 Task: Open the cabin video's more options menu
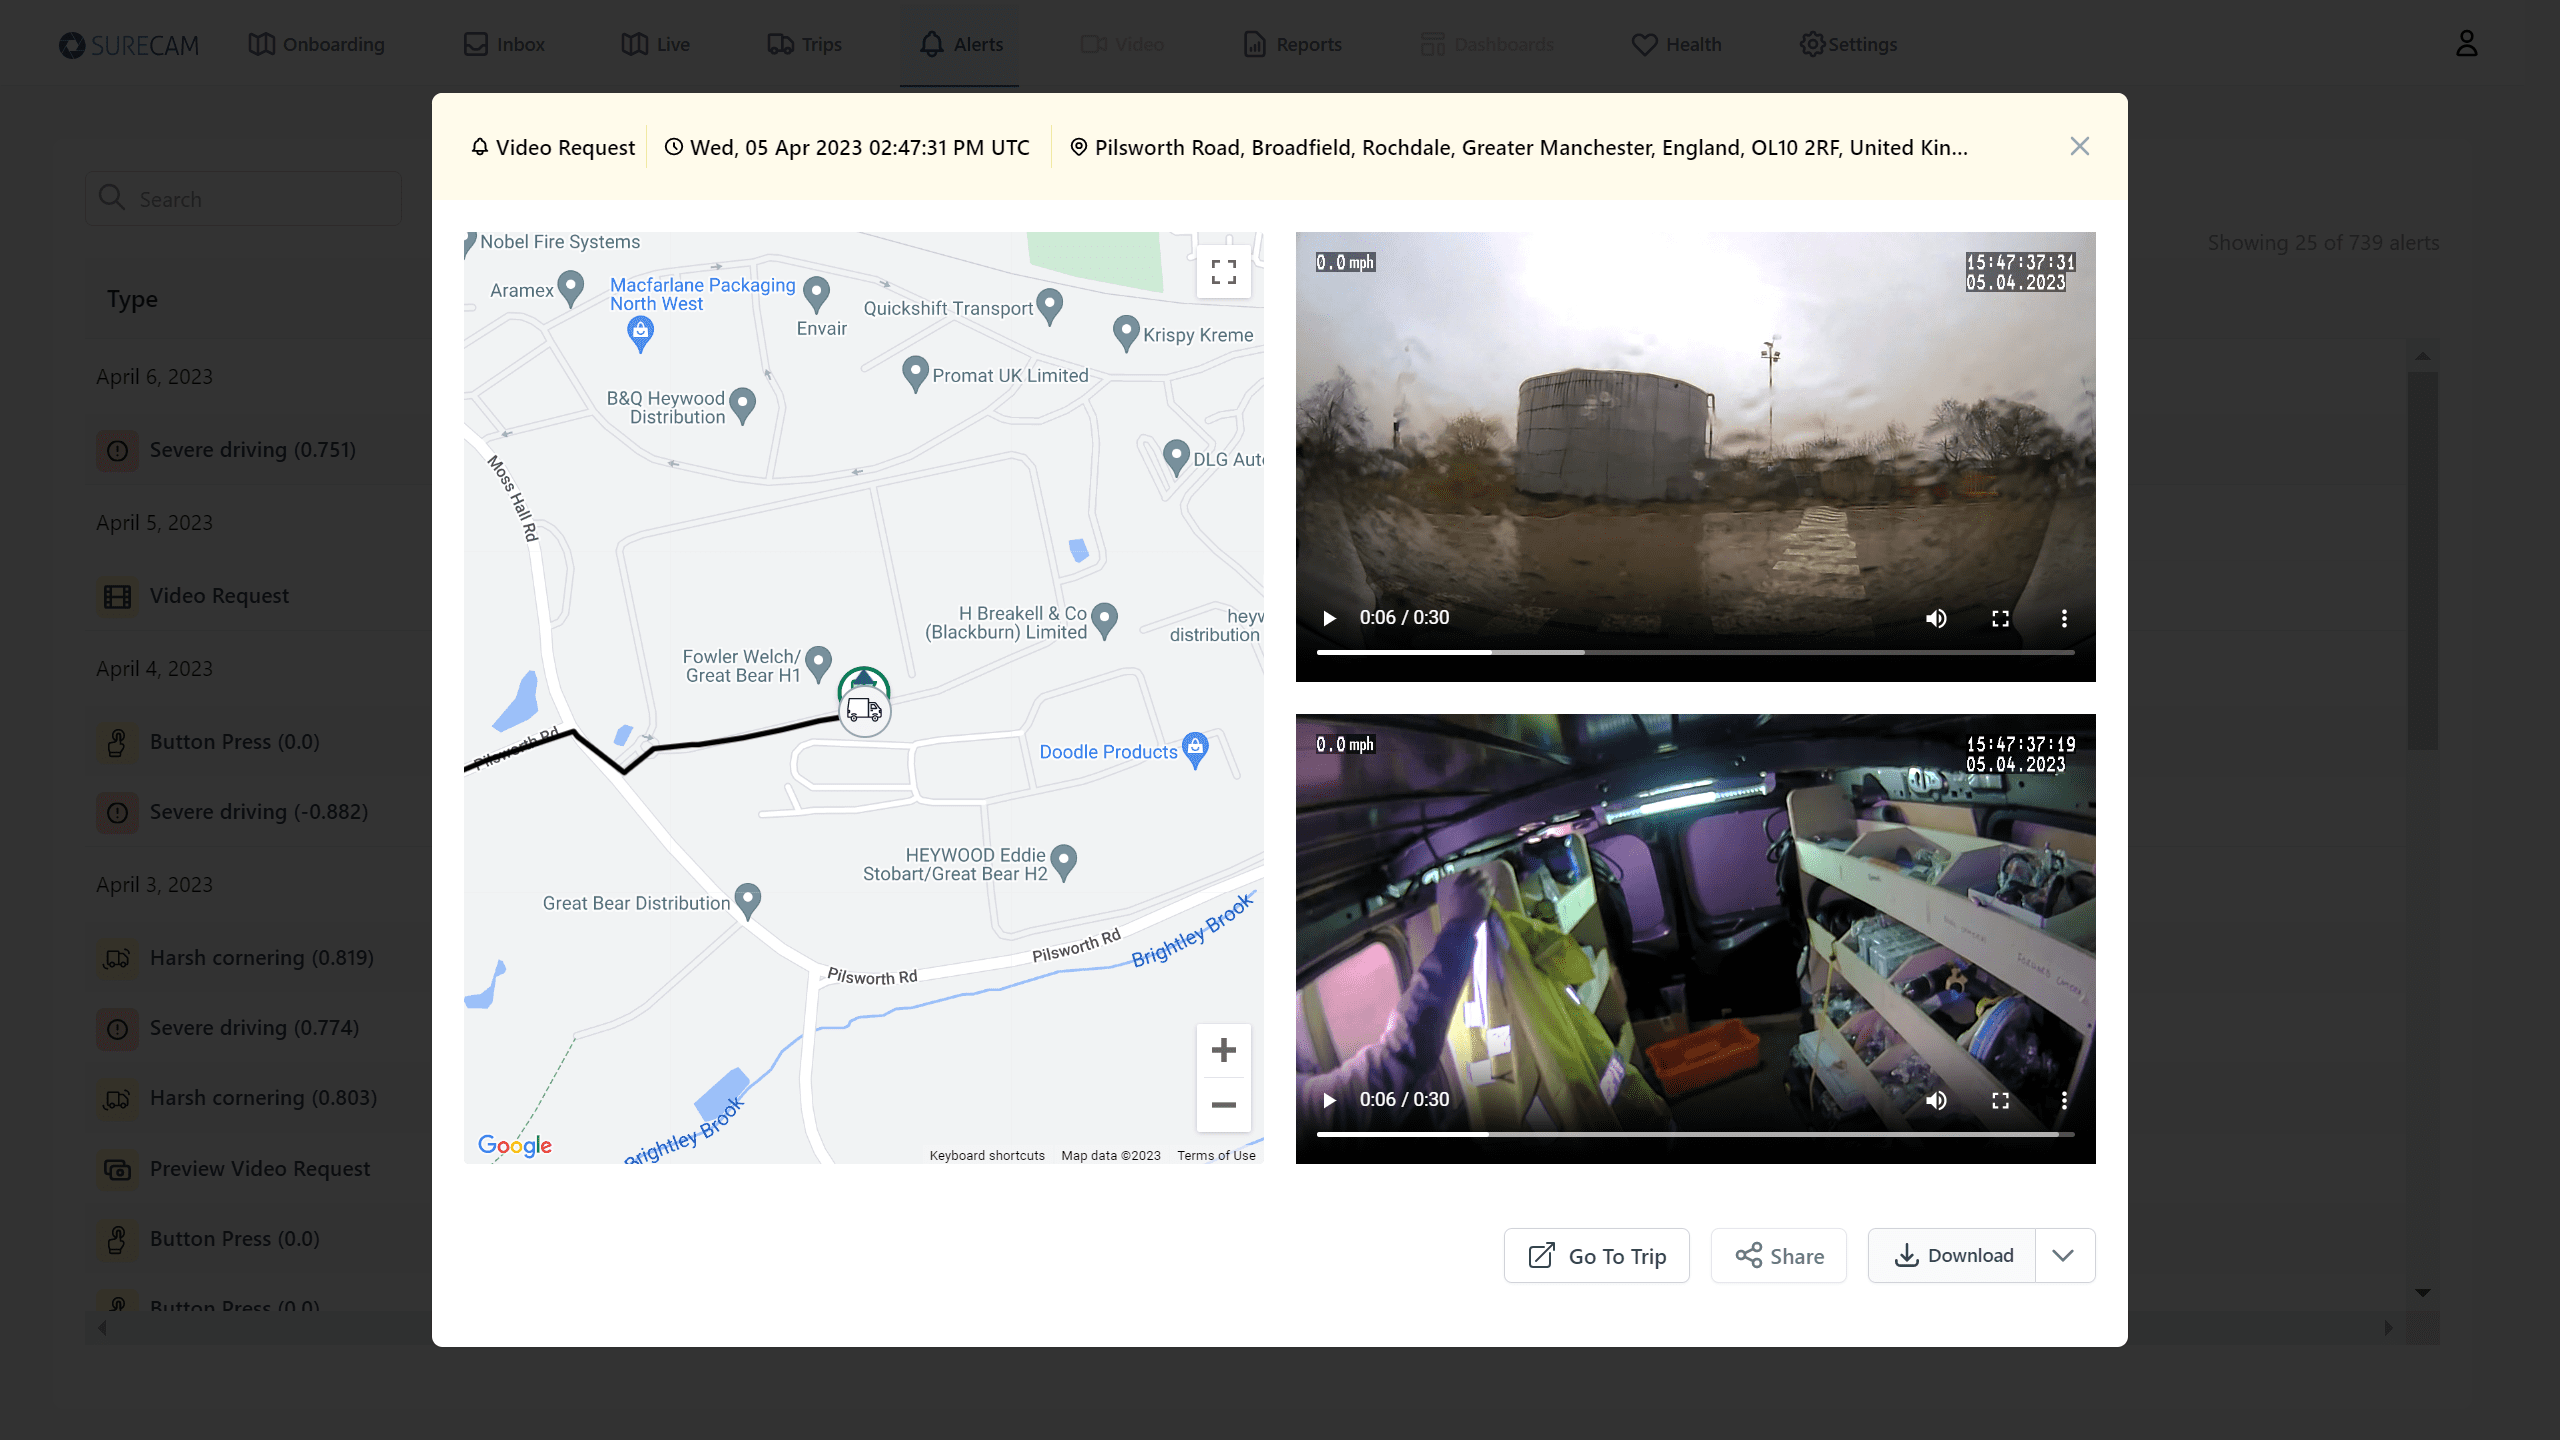[2064, 1100]
